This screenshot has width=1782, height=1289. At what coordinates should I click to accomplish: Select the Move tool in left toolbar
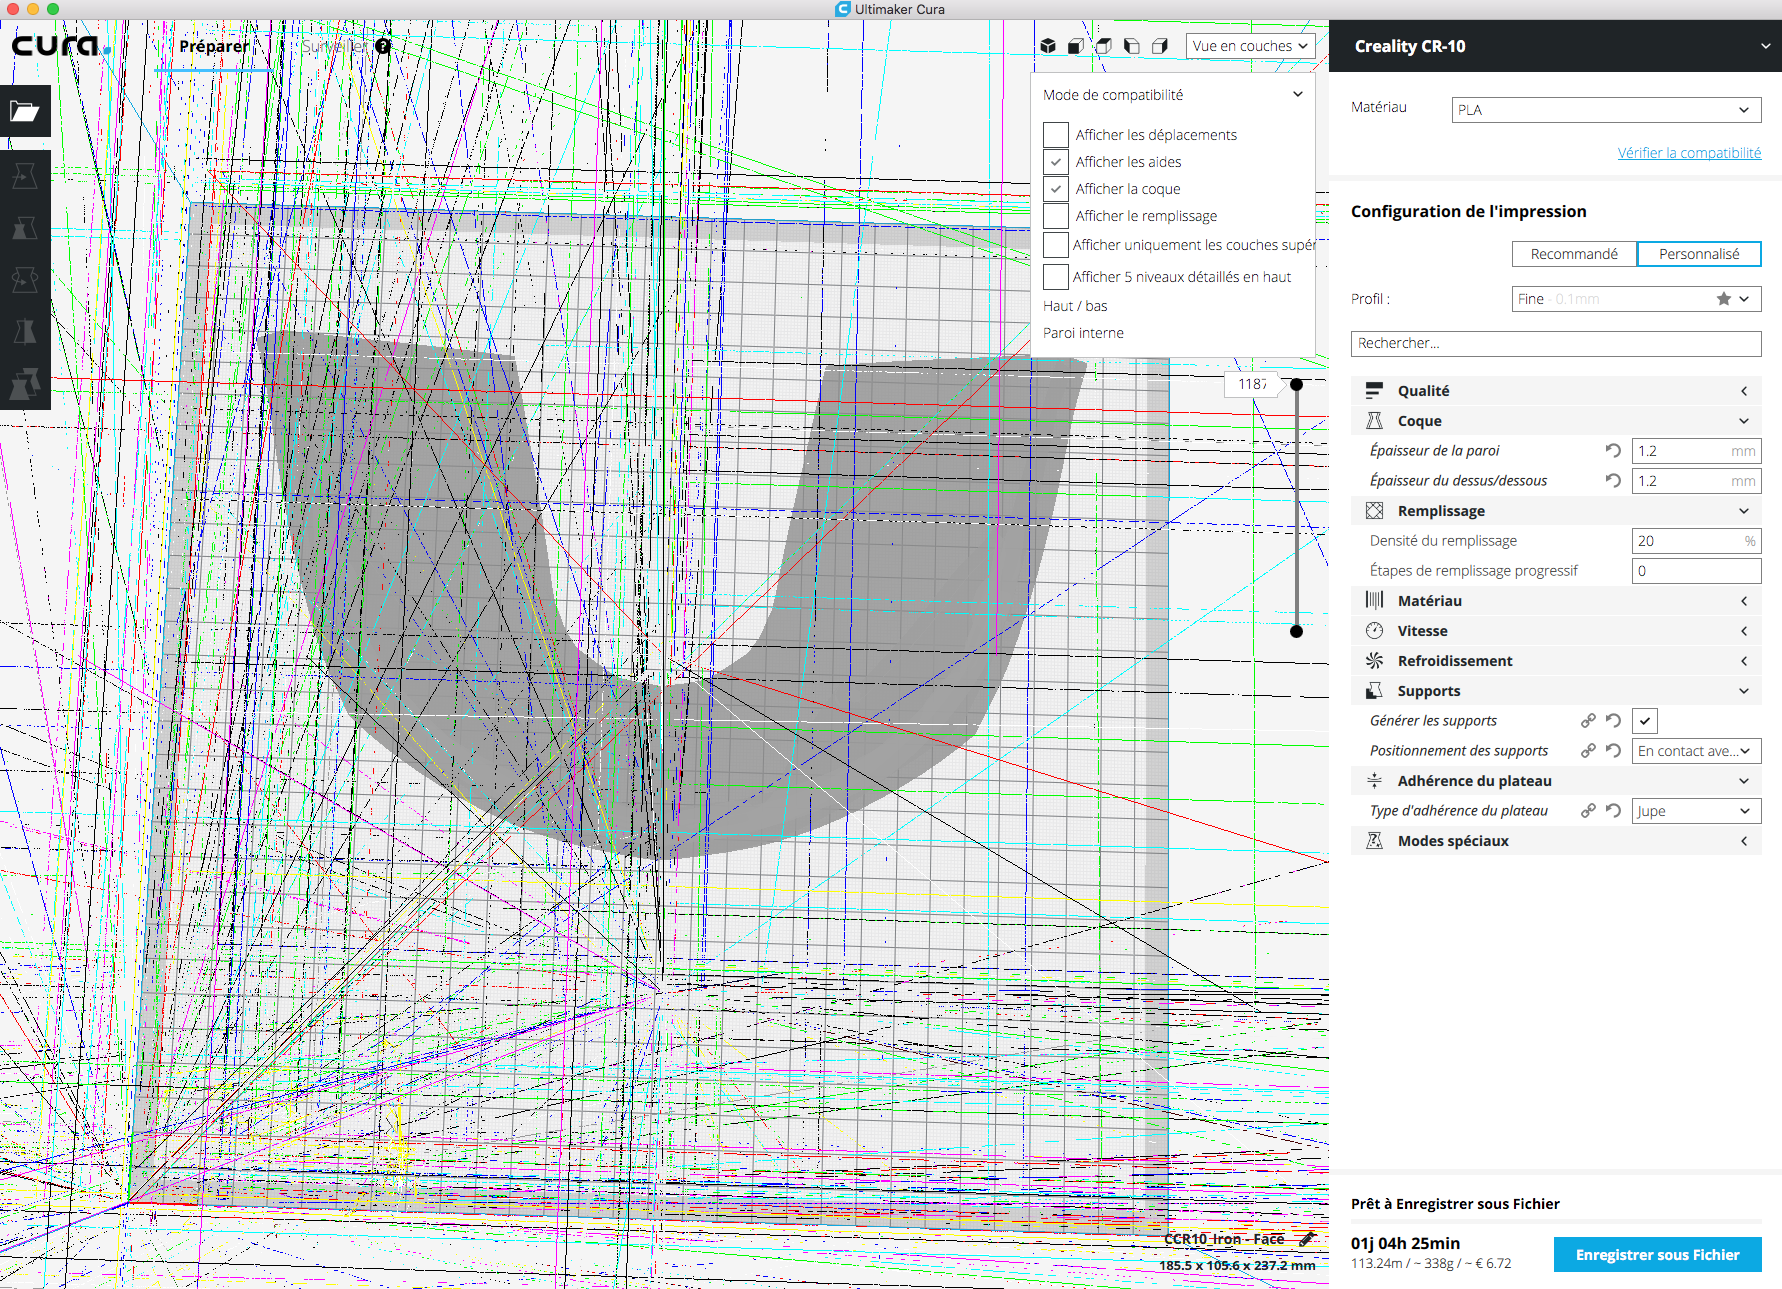(x=25, y=176)
